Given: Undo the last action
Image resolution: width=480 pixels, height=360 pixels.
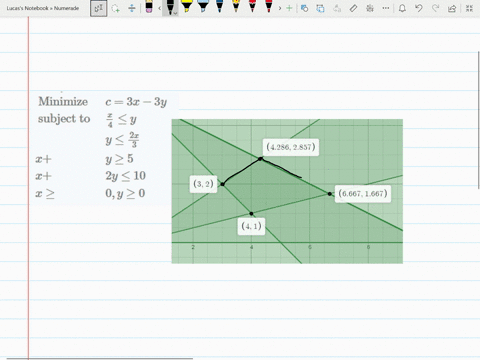Looking at the screenshot, I should pyautogui.click(x=419, y=8).
